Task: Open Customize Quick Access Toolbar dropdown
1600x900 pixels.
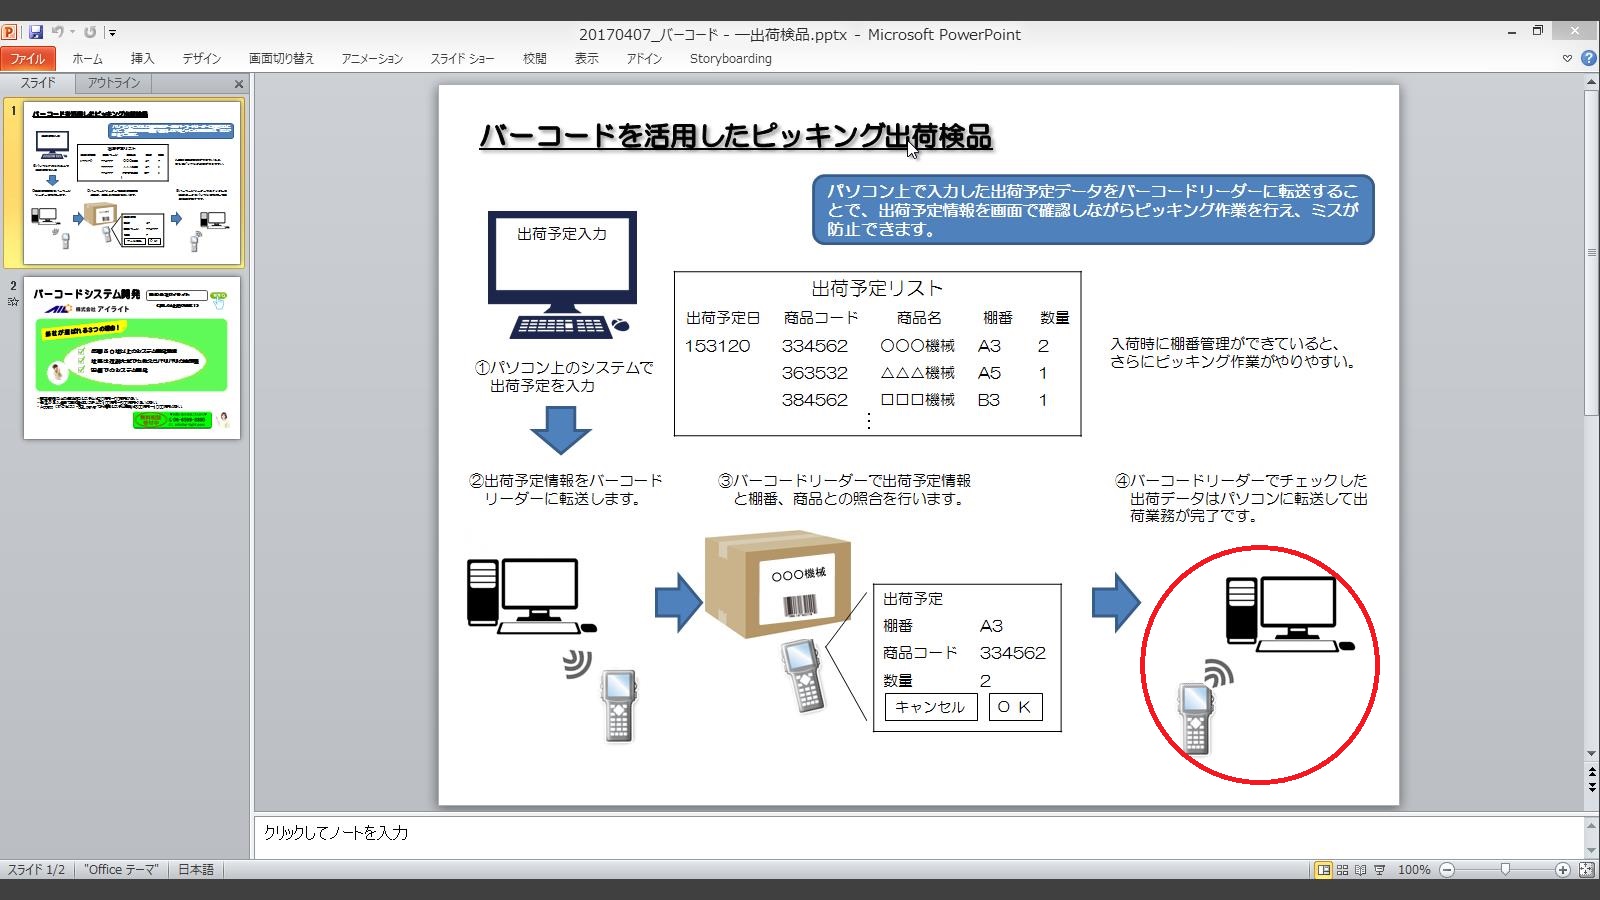Action: tap(112, 33)
